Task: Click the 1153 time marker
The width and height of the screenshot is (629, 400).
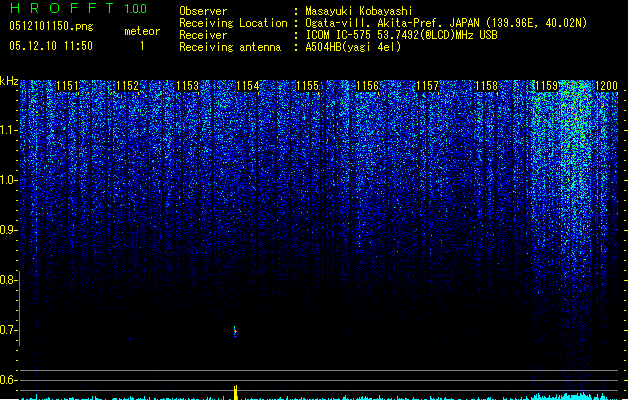Action: point(187,86)
